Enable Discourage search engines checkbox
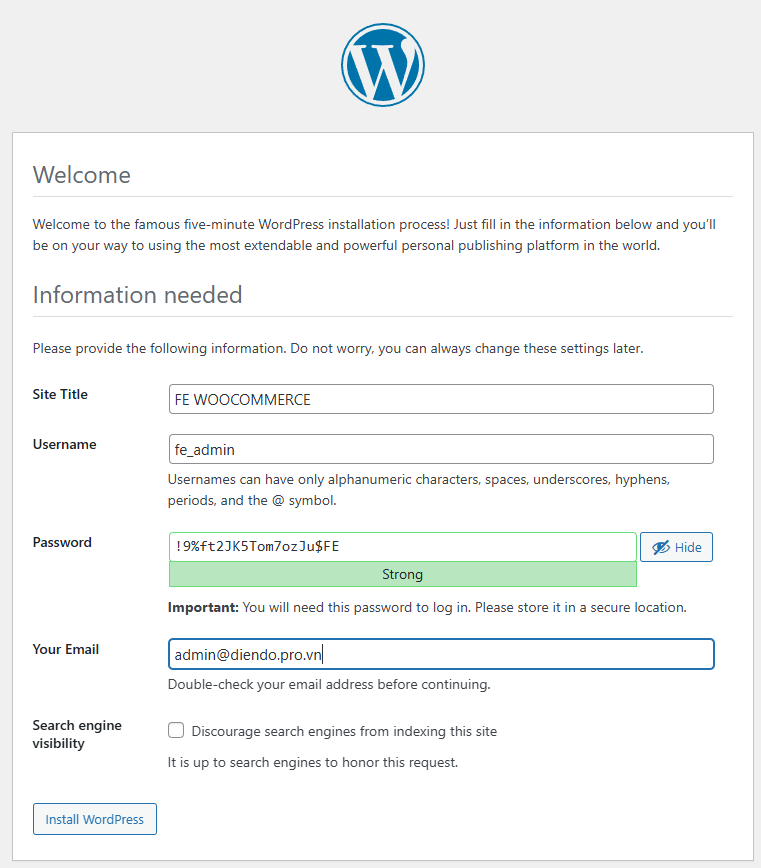761x868 pixels. click(x=176, y=731)
